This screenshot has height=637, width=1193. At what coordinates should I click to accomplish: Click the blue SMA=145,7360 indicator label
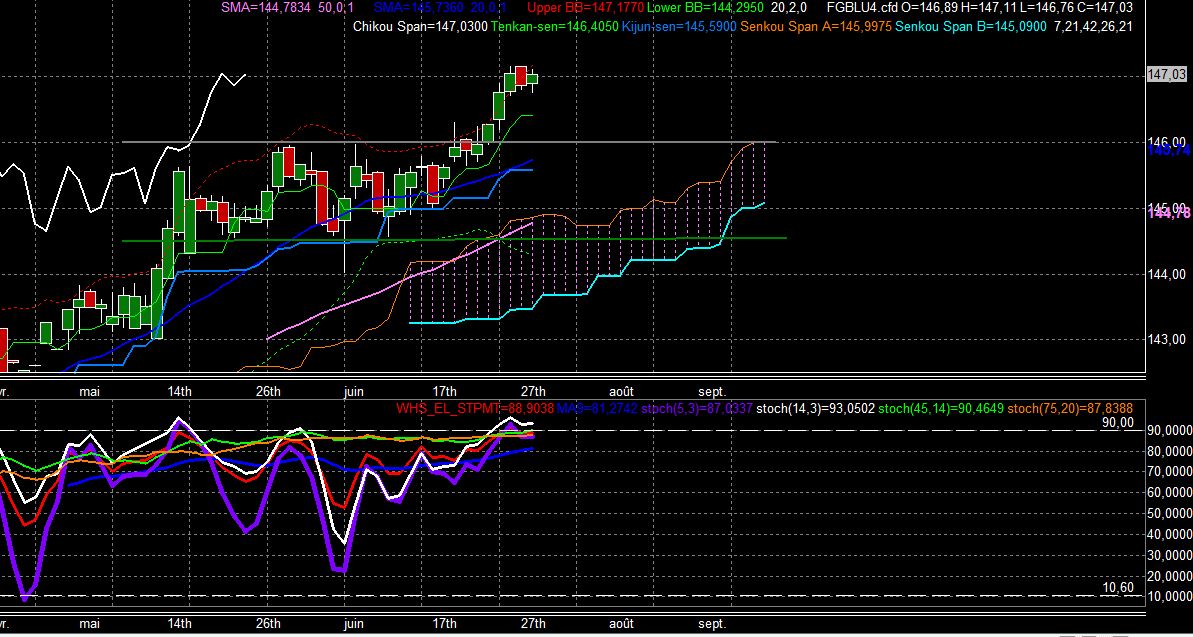click(440, 8)
